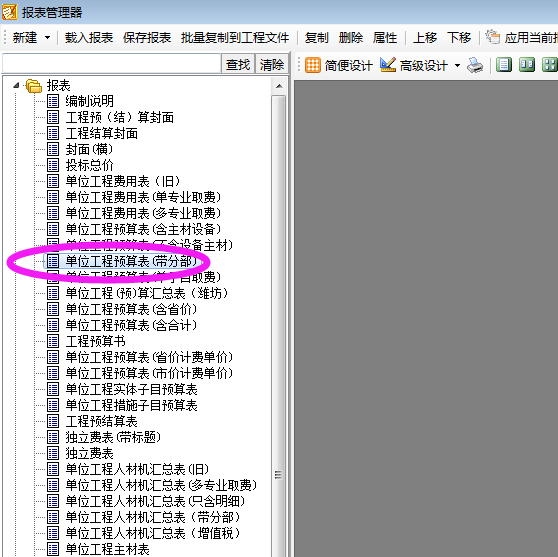Click the report manager title icon
This screenshot has height=557, width=558.
pos(9,12)
